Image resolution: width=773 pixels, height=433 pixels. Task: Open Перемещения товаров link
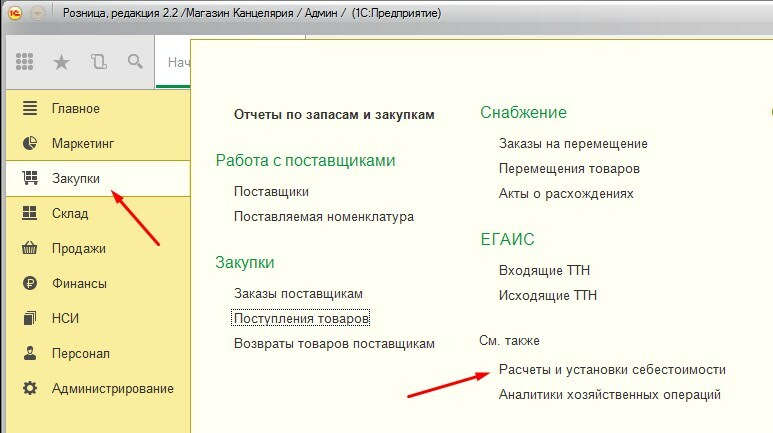[569, 169]
